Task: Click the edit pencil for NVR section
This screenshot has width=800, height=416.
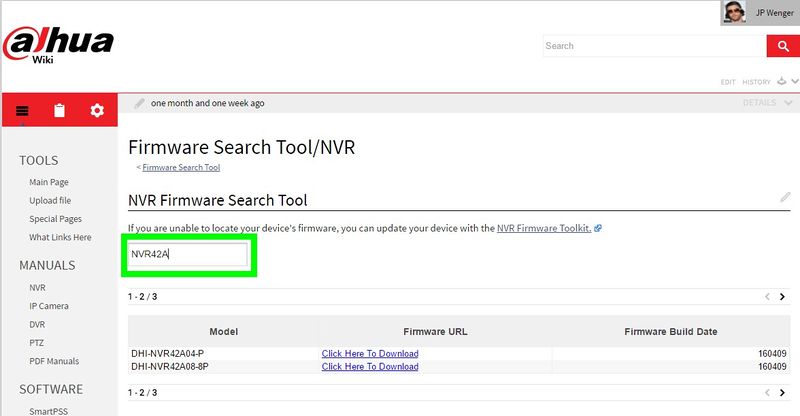Action: click(x=785, y=197)
